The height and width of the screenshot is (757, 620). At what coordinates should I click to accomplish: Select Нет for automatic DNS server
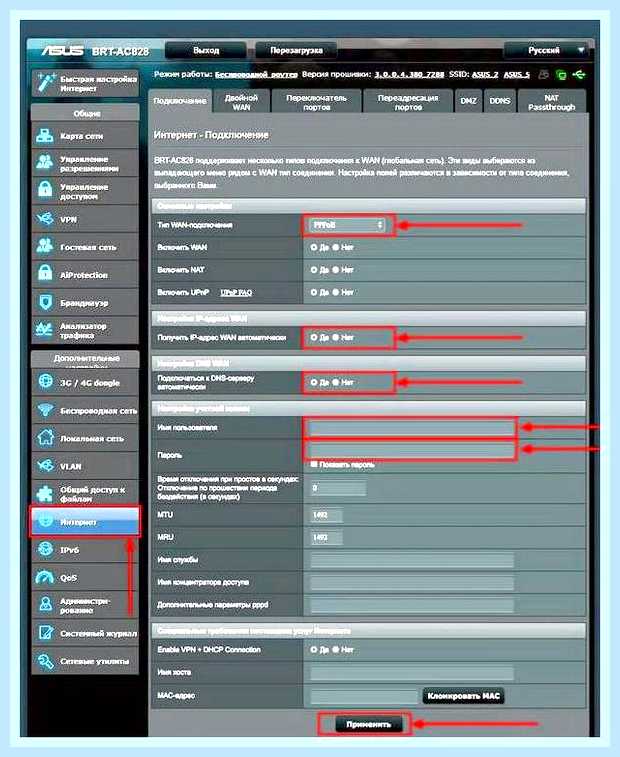(x=336, y=382)
